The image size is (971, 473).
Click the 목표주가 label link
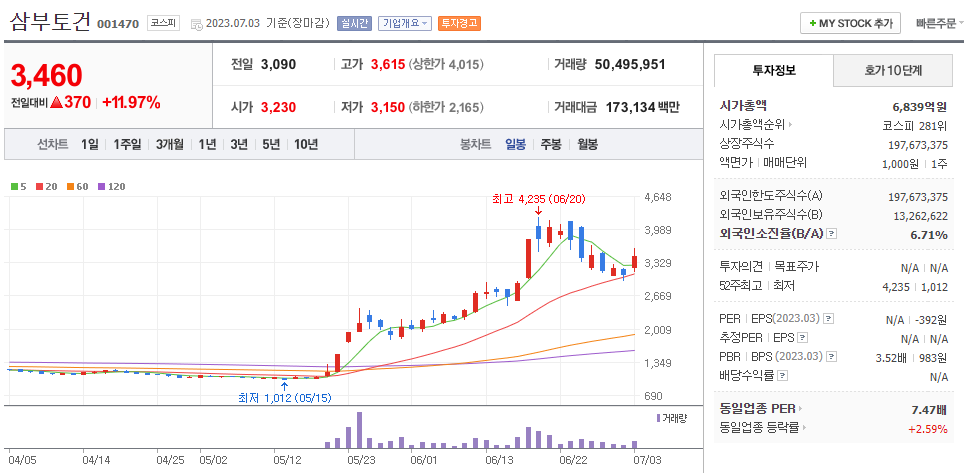tap(798, 267)
